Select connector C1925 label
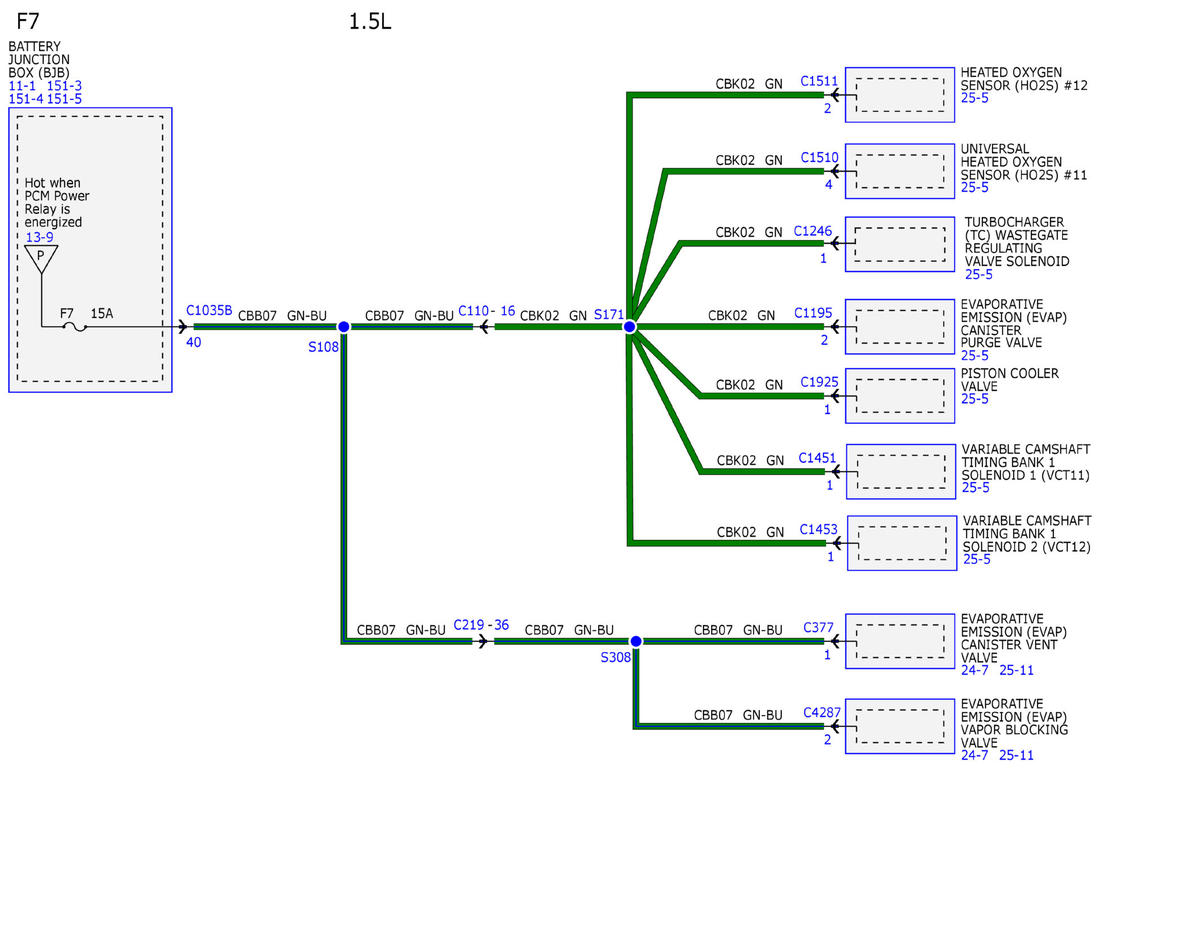This screenshot has height=927, width=1200. 820,383
